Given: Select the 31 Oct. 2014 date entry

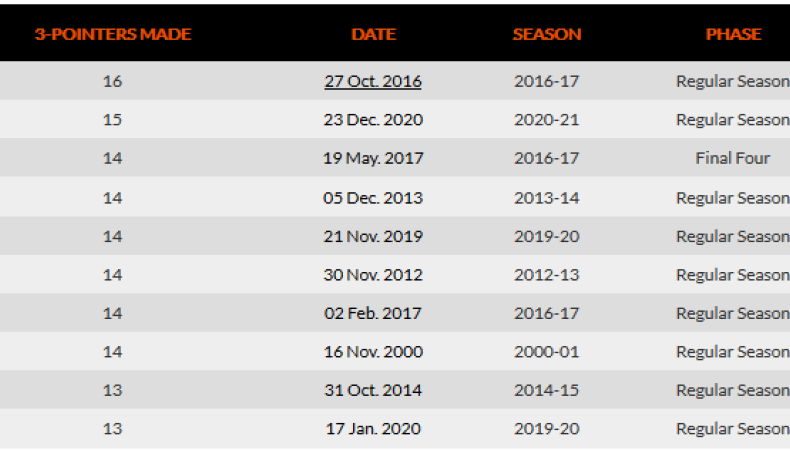Looking at the screenshot, I should 373,390.
